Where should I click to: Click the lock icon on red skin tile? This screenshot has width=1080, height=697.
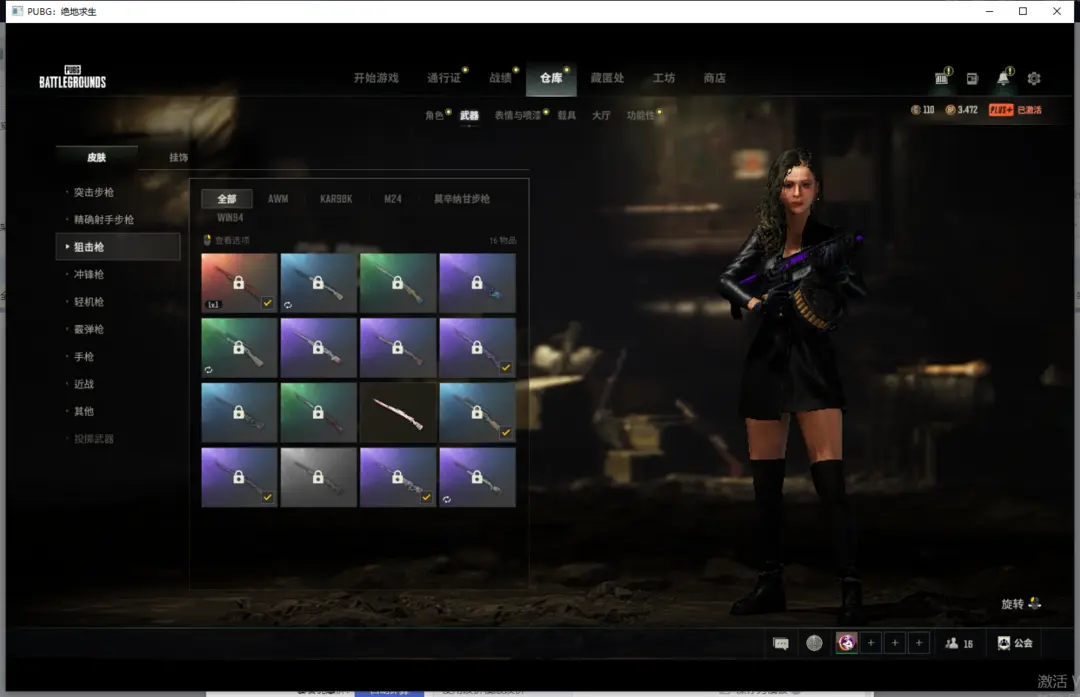click(x=238, y=282)
